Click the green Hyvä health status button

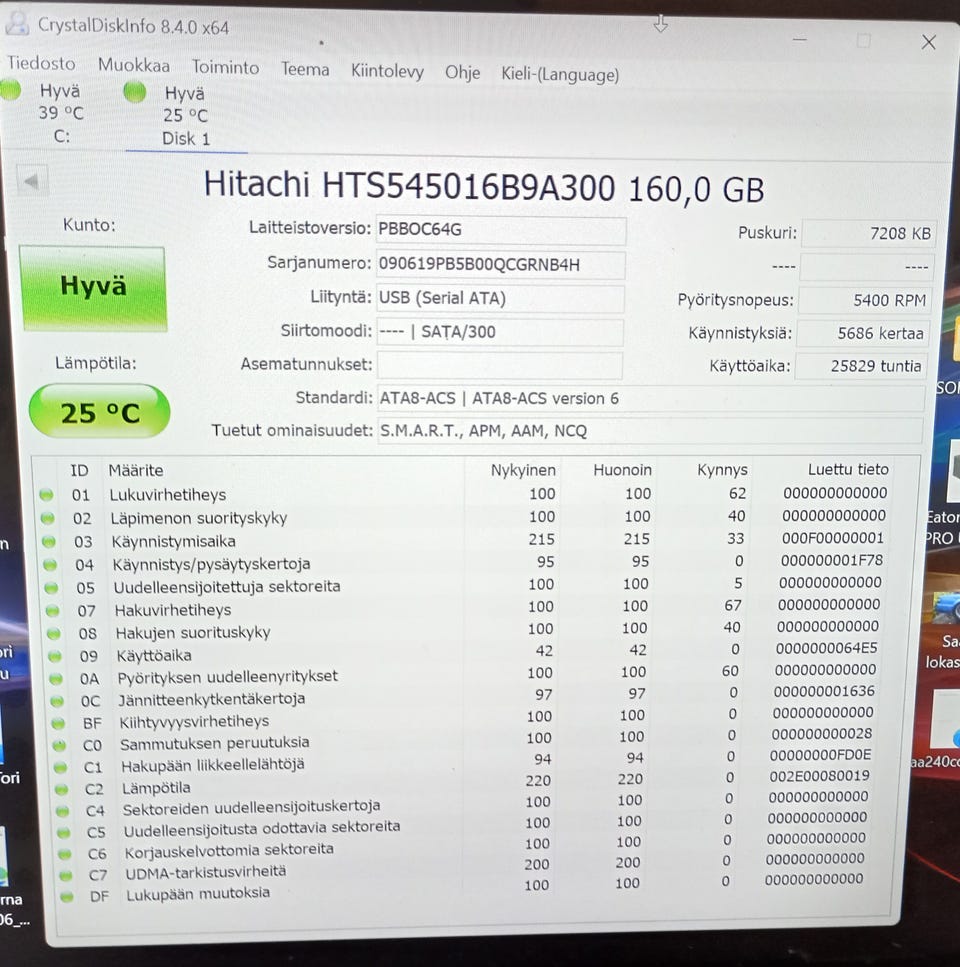94,288
